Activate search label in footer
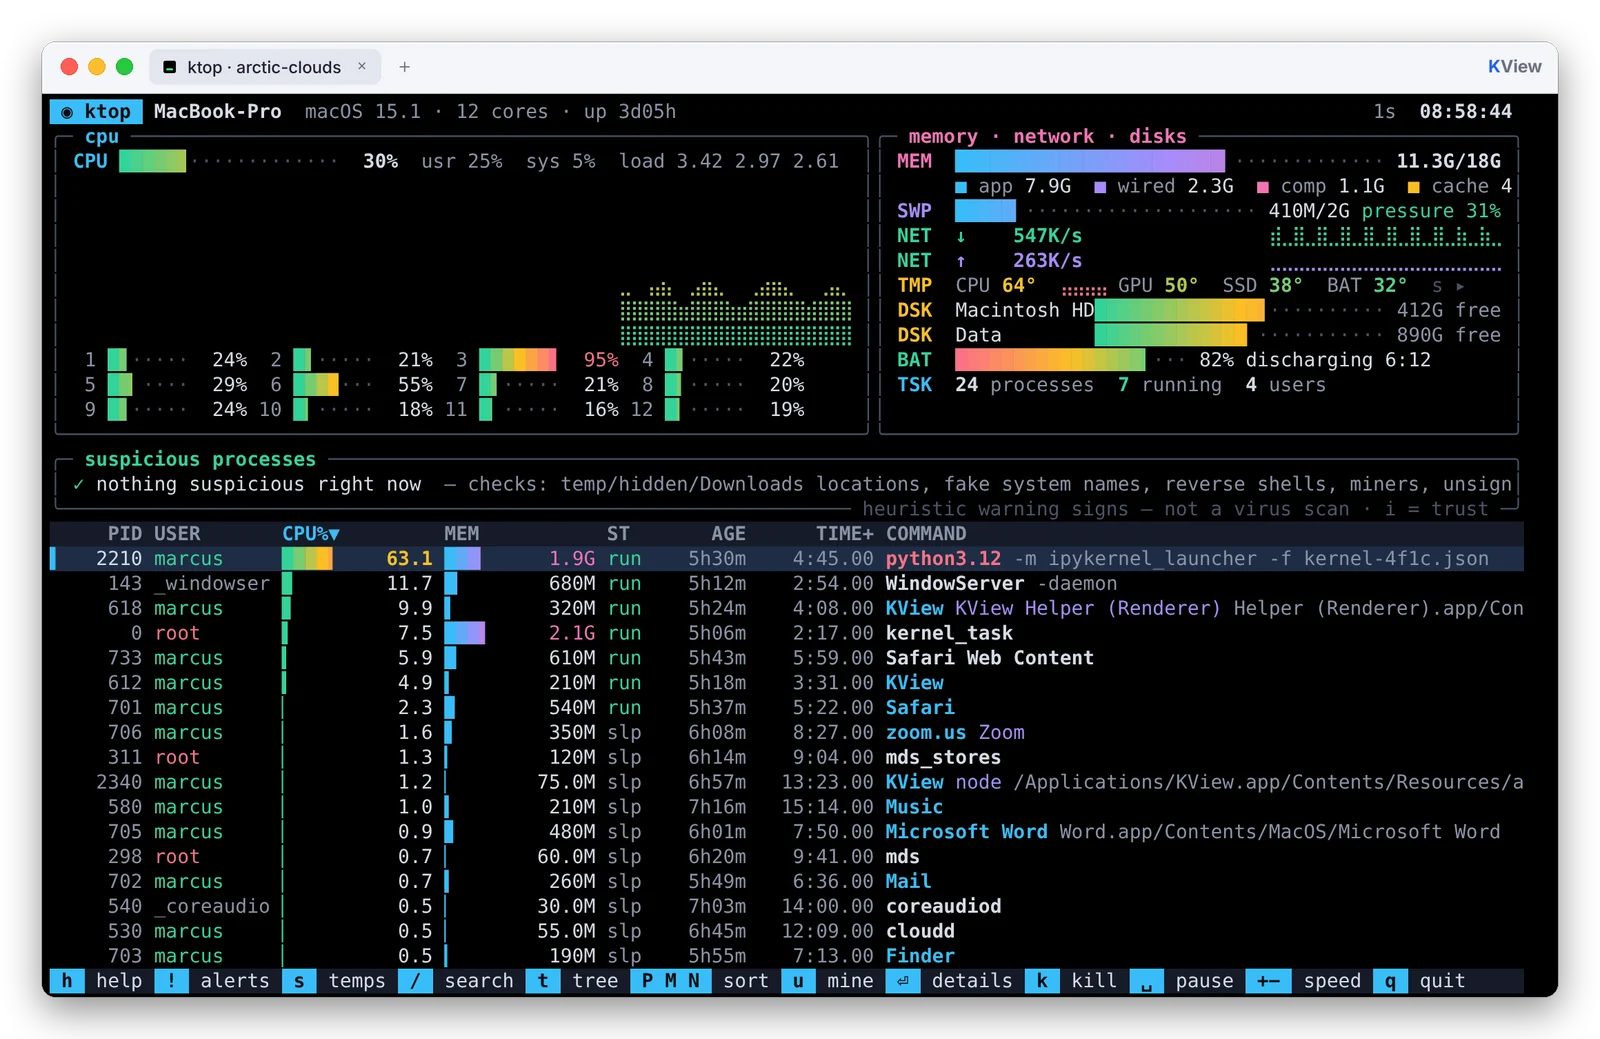This screenshot has height=1039, width=1600. (x=479, y=981)
